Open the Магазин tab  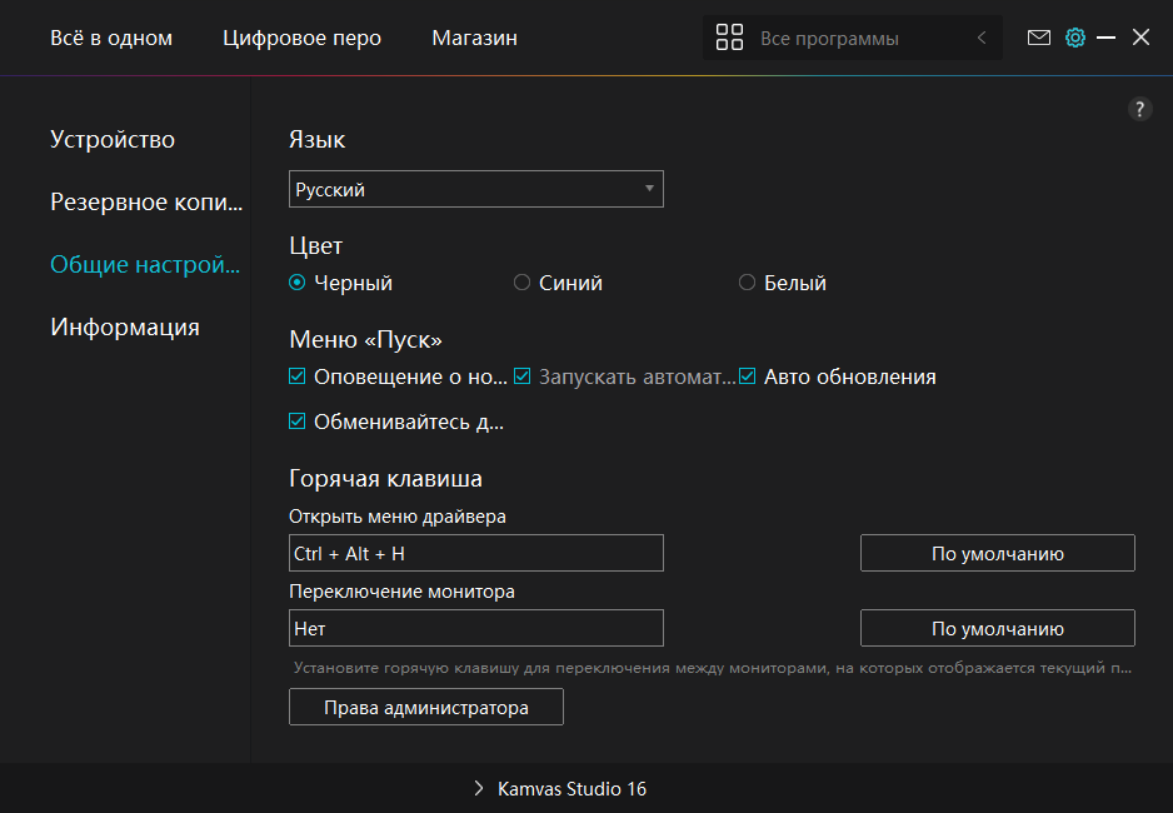click(x=474, y=38)
